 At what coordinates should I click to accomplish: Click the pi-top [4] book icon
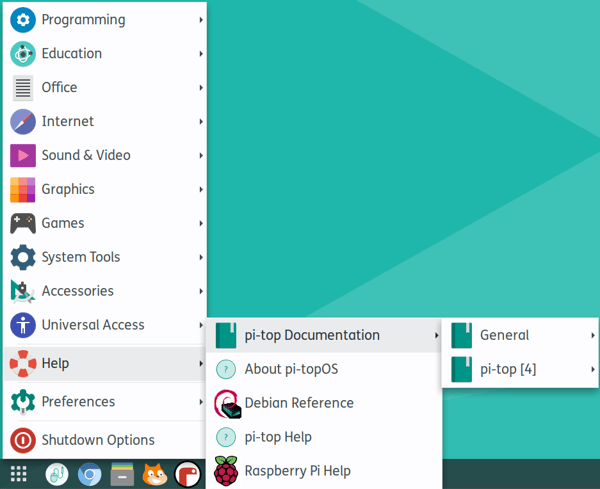coord(461,369)
